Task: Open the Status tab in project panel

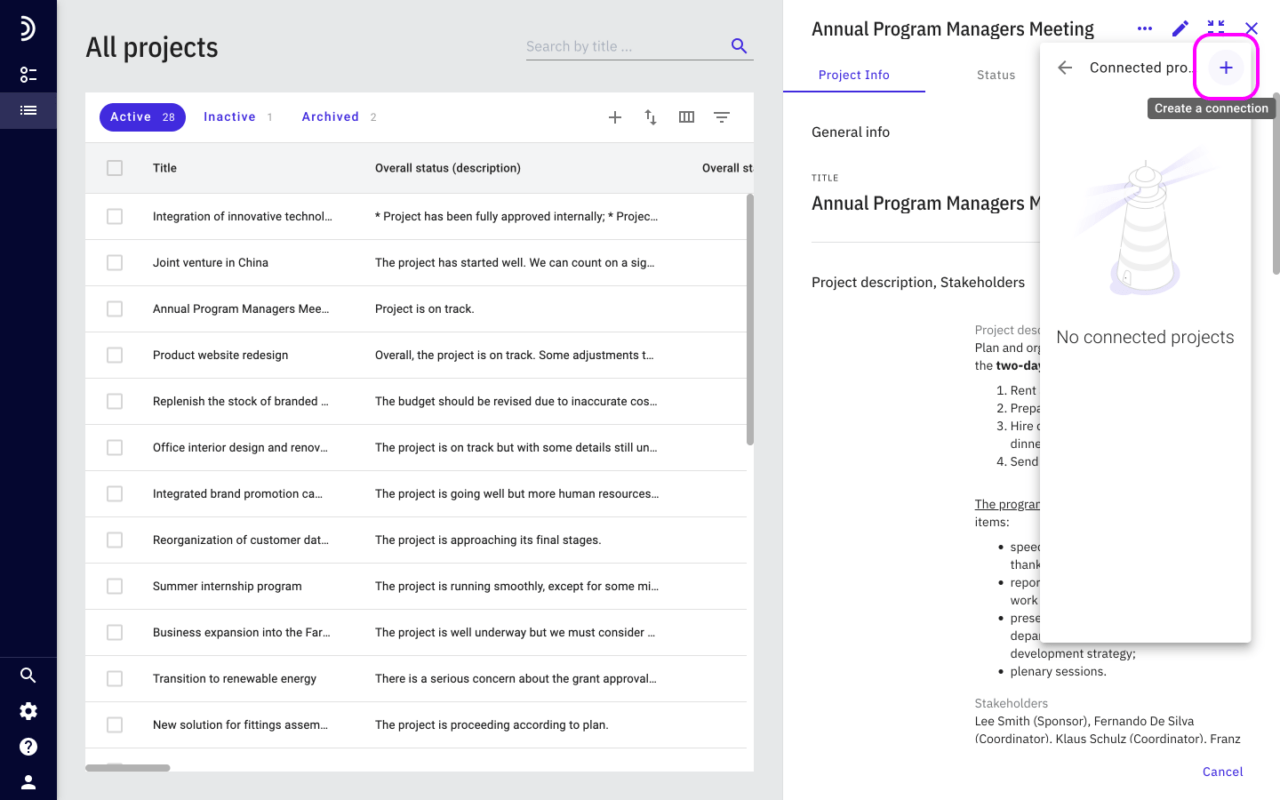Action: pos(996,75)
